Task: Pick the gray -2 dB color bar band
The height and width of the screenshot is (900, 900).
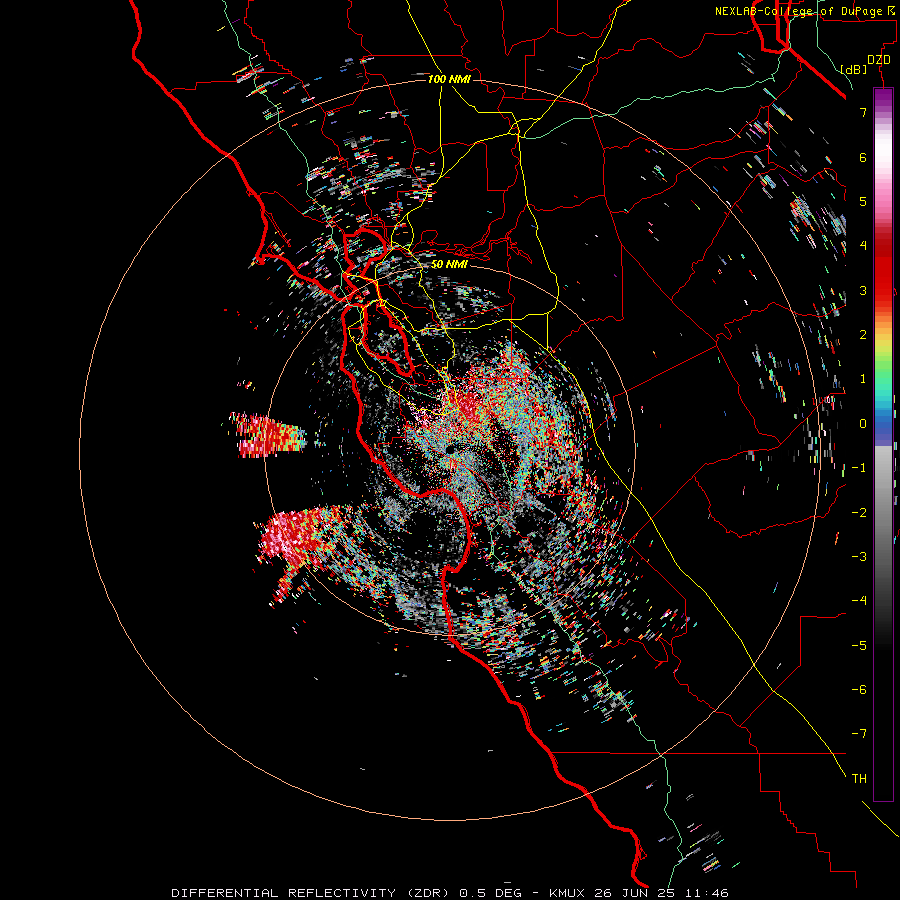Action: click(x=883, y=513)
